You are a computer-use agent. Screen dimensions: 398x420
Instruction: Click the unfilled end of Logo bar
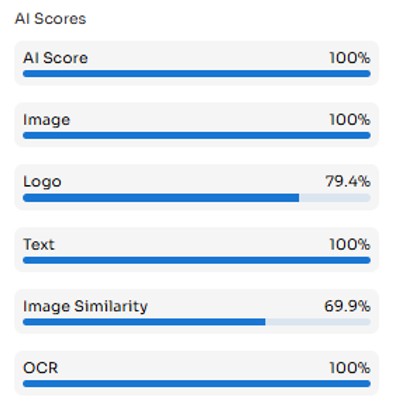335,198
